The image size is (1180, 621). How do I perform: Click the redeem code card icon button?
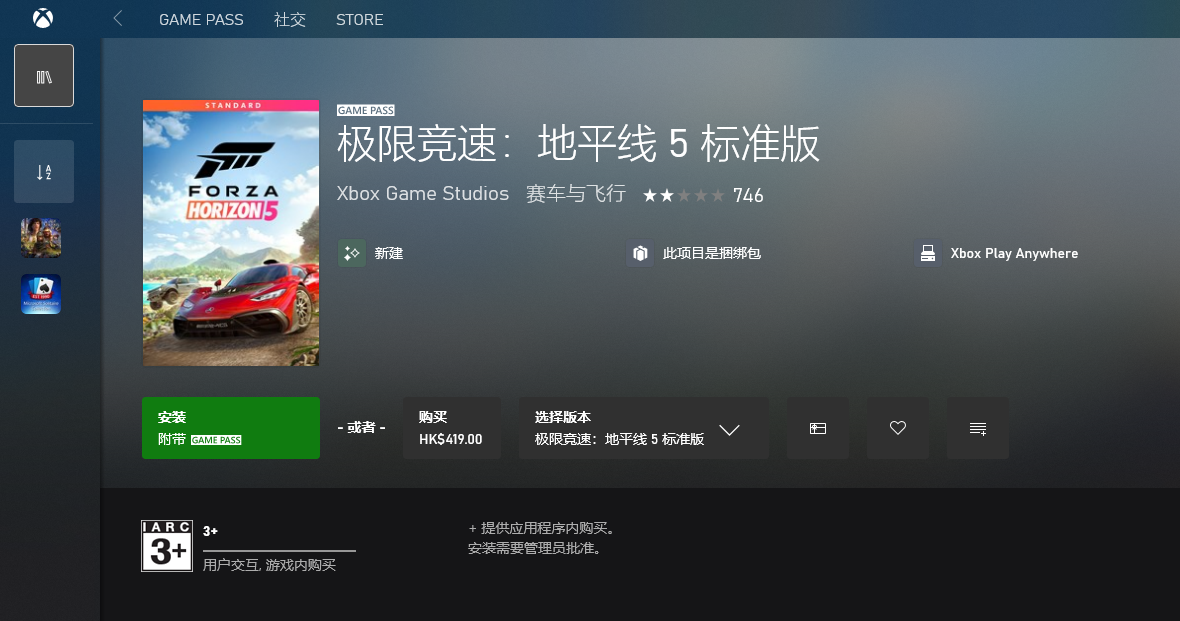[818, 428]
